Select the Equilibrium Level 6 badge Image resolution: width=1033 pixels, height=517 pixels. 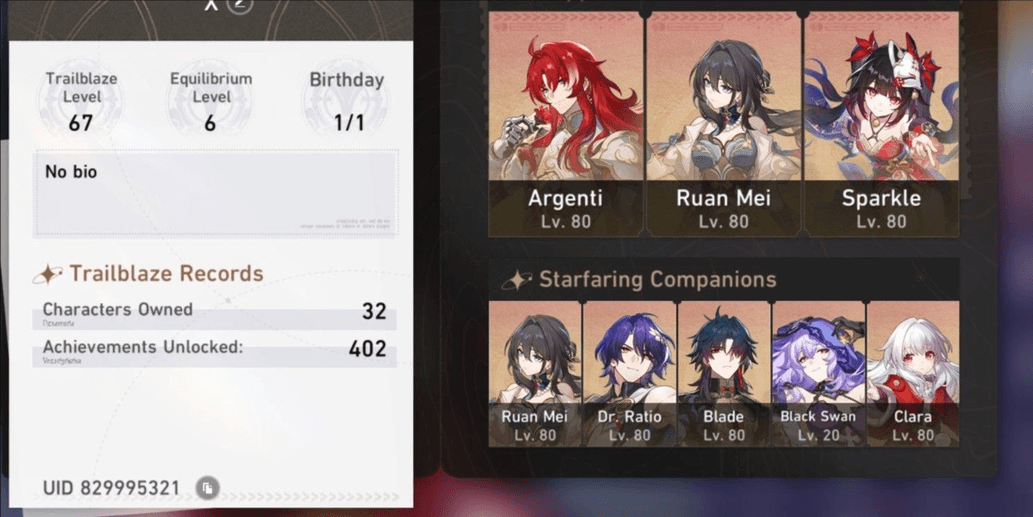coord(210,101)
